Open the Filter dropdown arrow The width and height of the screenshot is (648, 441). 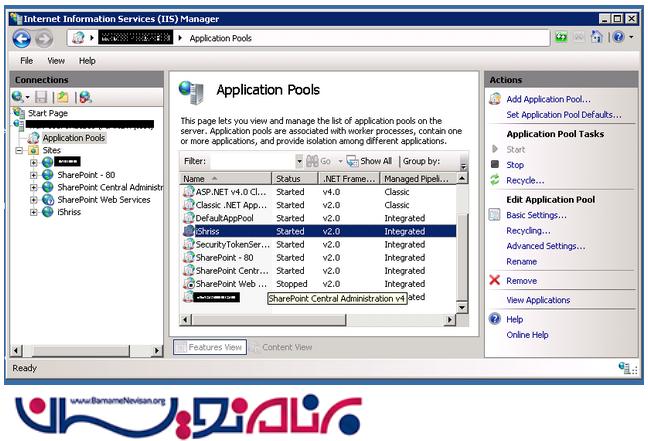pyautogui.click(x=299, y=161)
